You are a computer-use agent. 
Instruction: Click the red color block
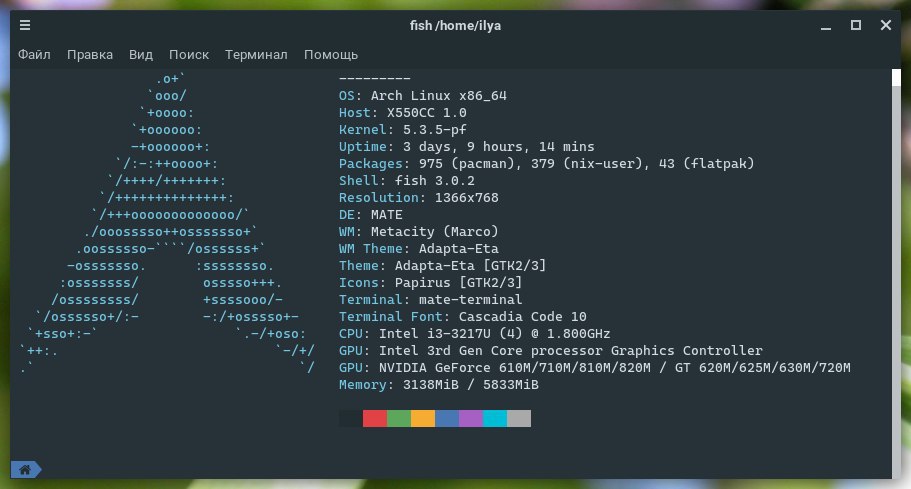(x=375, y=418)
